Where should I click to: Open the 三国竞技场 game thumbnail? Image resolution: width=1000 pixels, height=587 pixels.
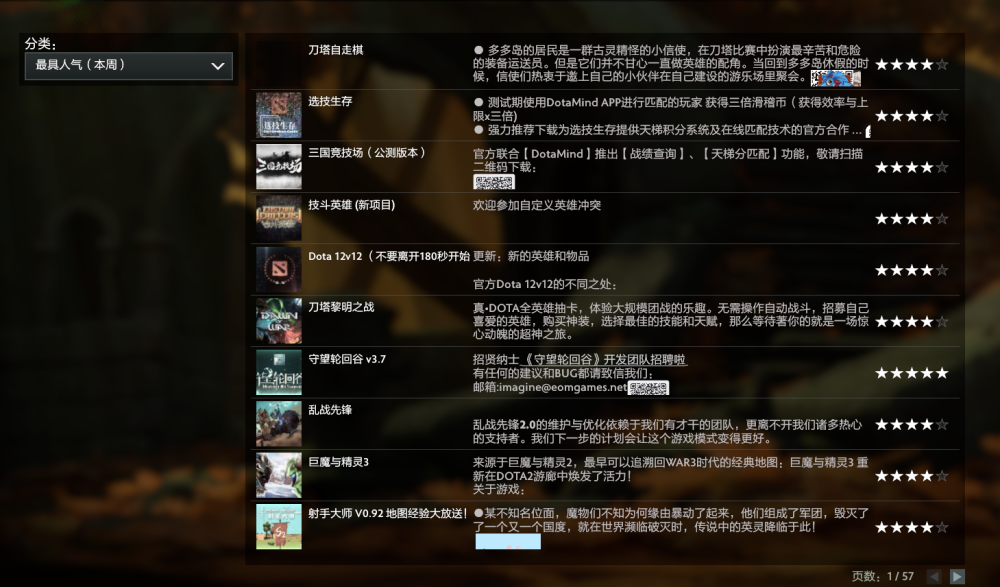pos(279,167)
